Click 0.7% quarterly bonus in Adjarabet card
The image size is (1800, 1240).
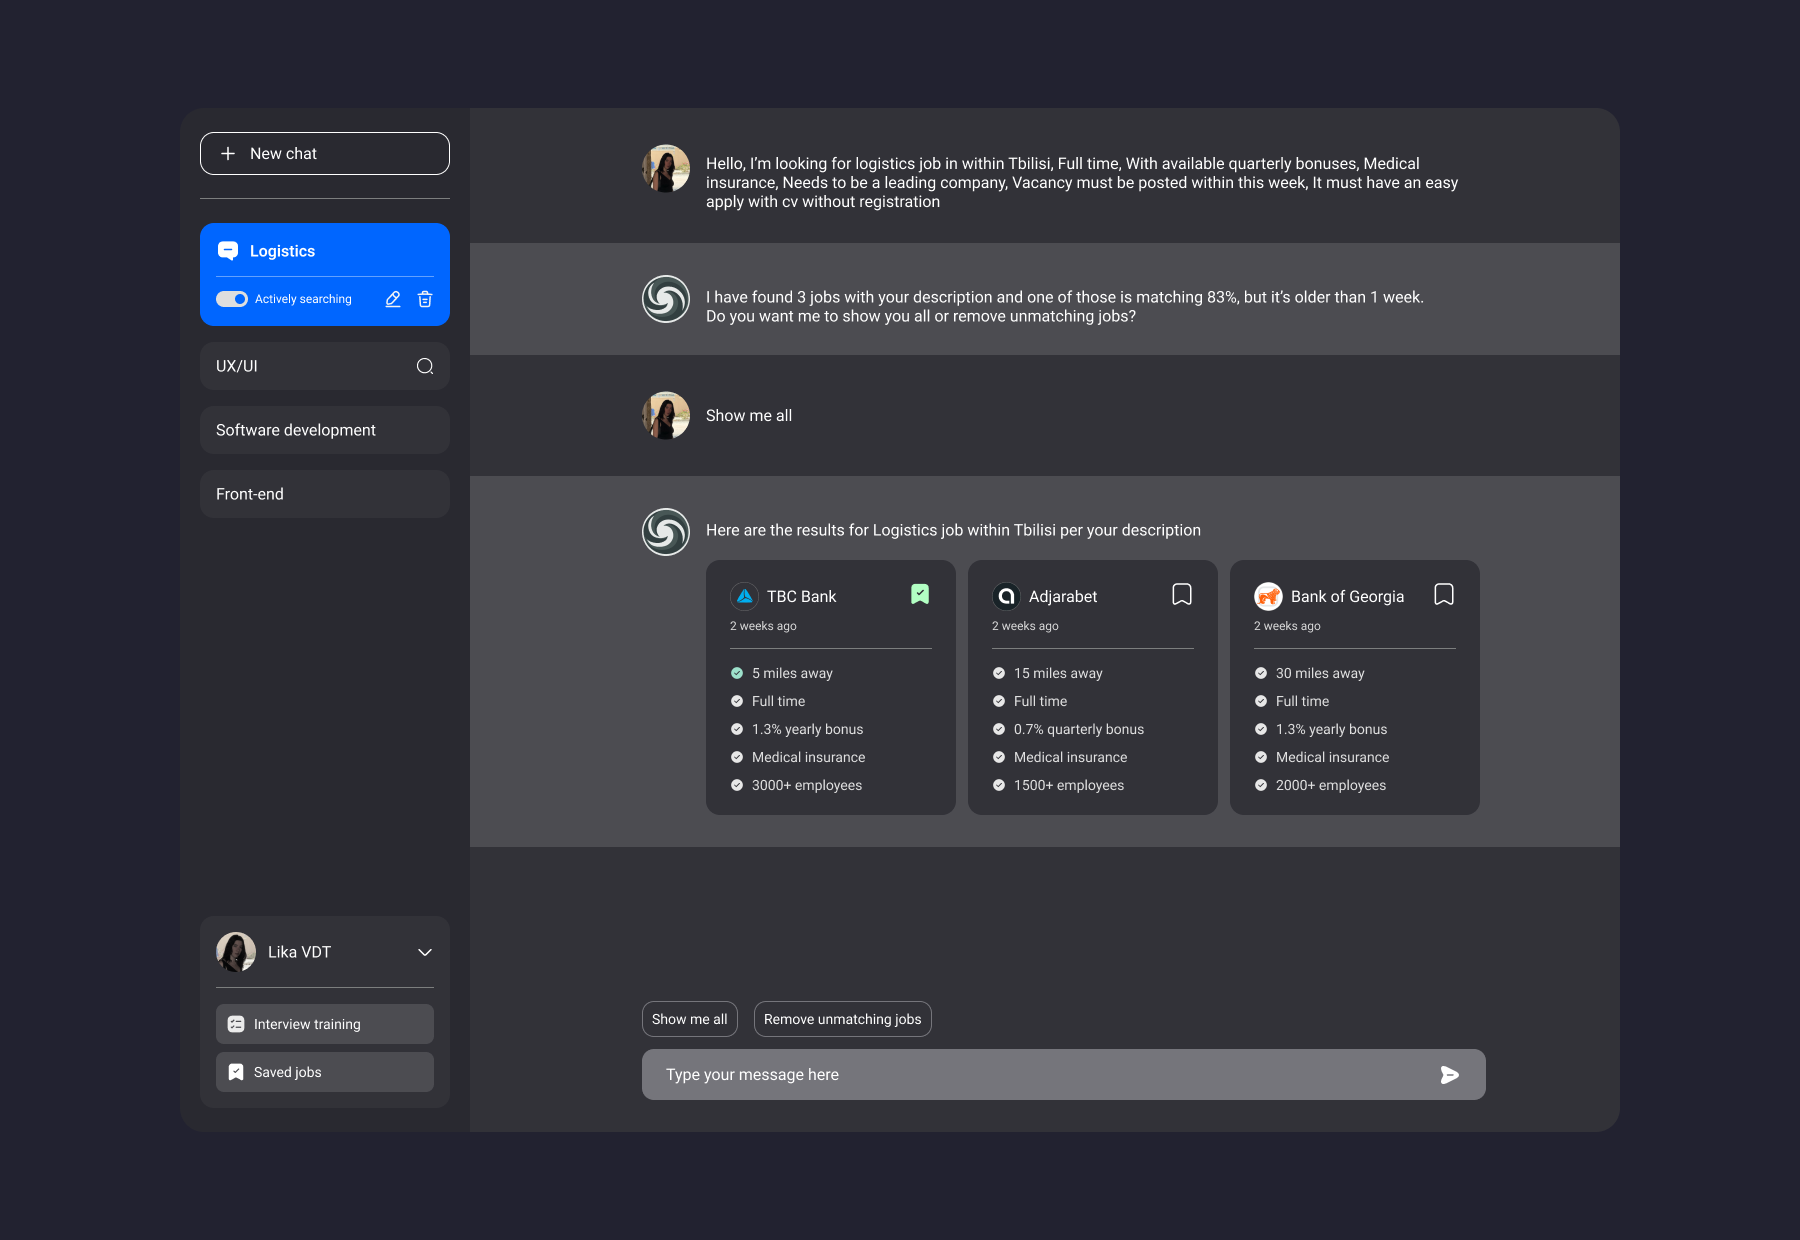[x=1079, y=729]
